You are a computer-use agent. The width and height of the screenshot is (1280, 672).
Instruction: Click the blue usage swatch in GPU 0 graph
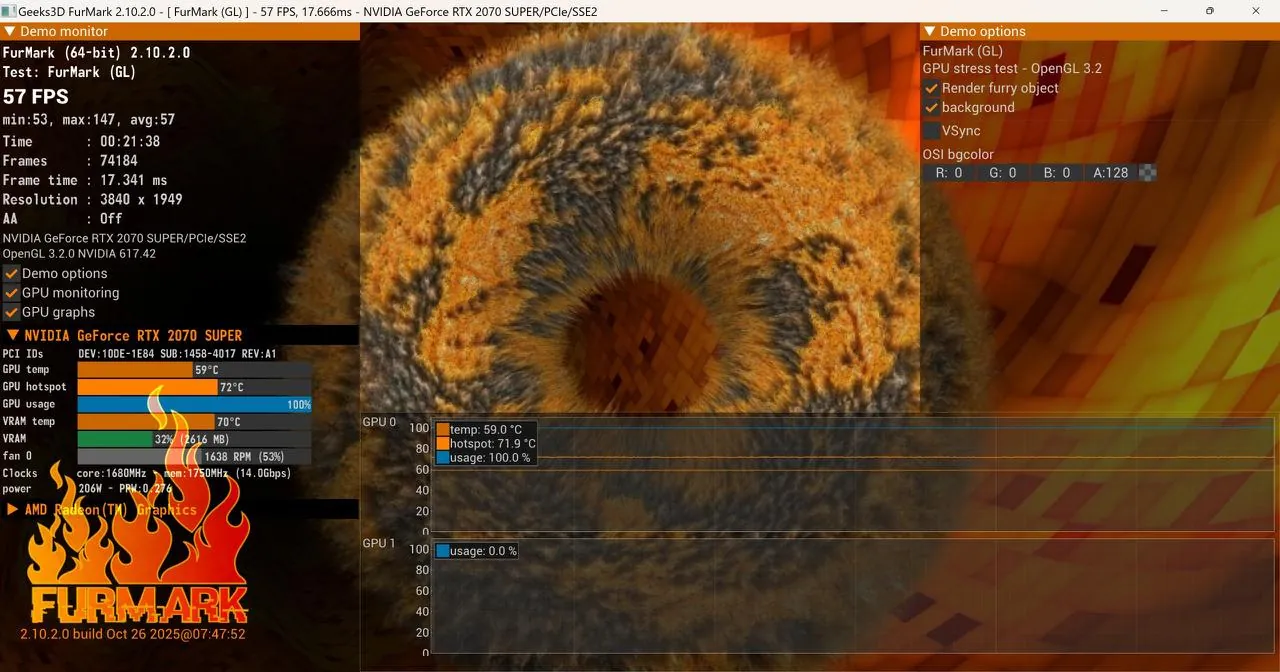pyautogui.click(x=442, y=457)
